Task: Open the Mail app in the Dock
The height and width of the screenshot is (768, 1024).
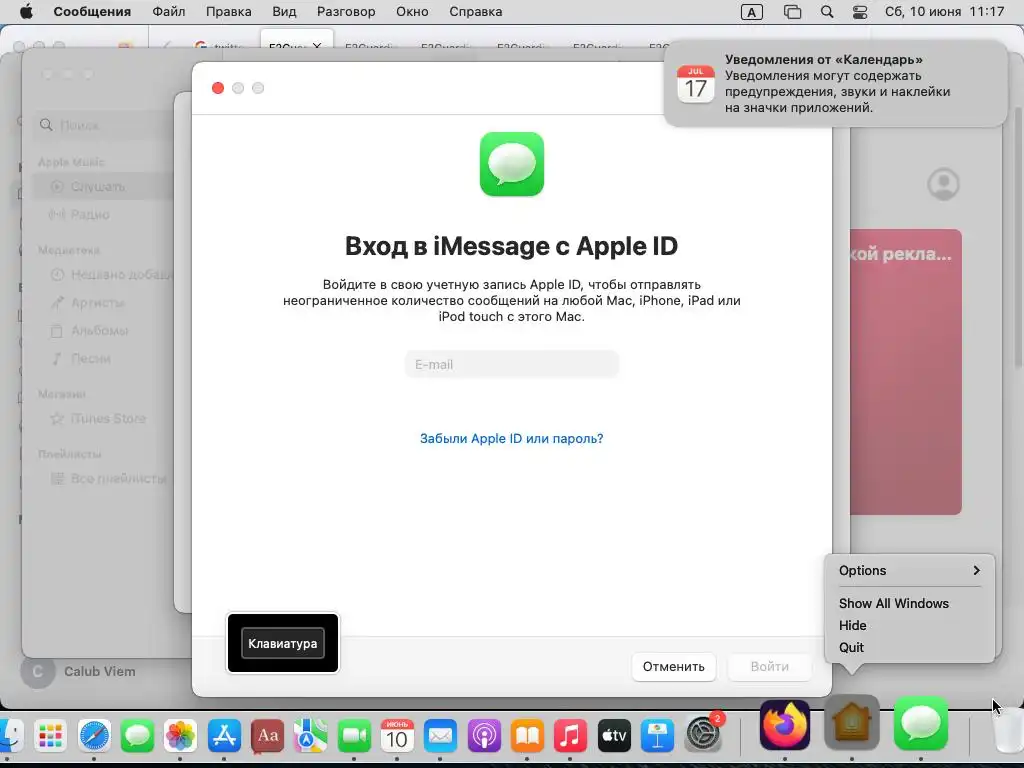Action: point(440,735)
